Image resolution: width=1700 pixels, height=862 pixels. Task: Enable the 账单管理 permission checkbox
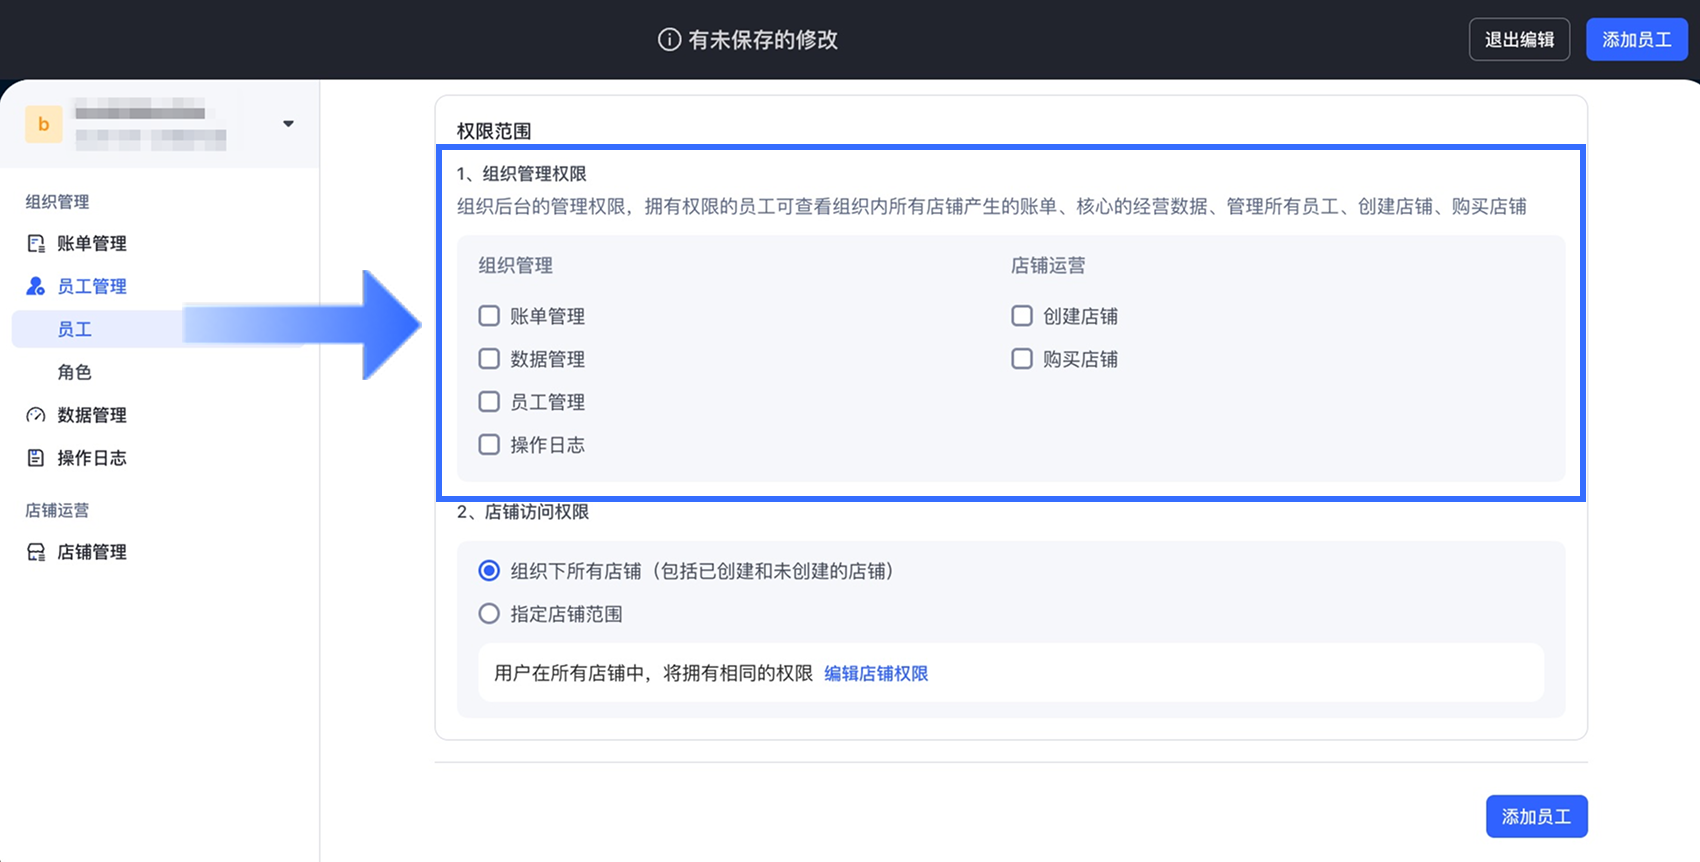pyautogui.click(x=489, y=316)
